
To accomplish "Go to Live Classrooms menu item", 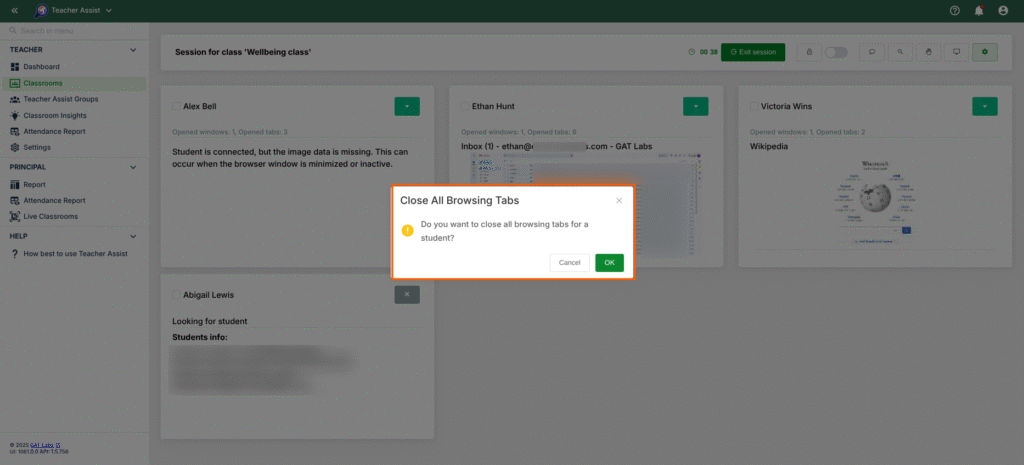I will 50,216.
